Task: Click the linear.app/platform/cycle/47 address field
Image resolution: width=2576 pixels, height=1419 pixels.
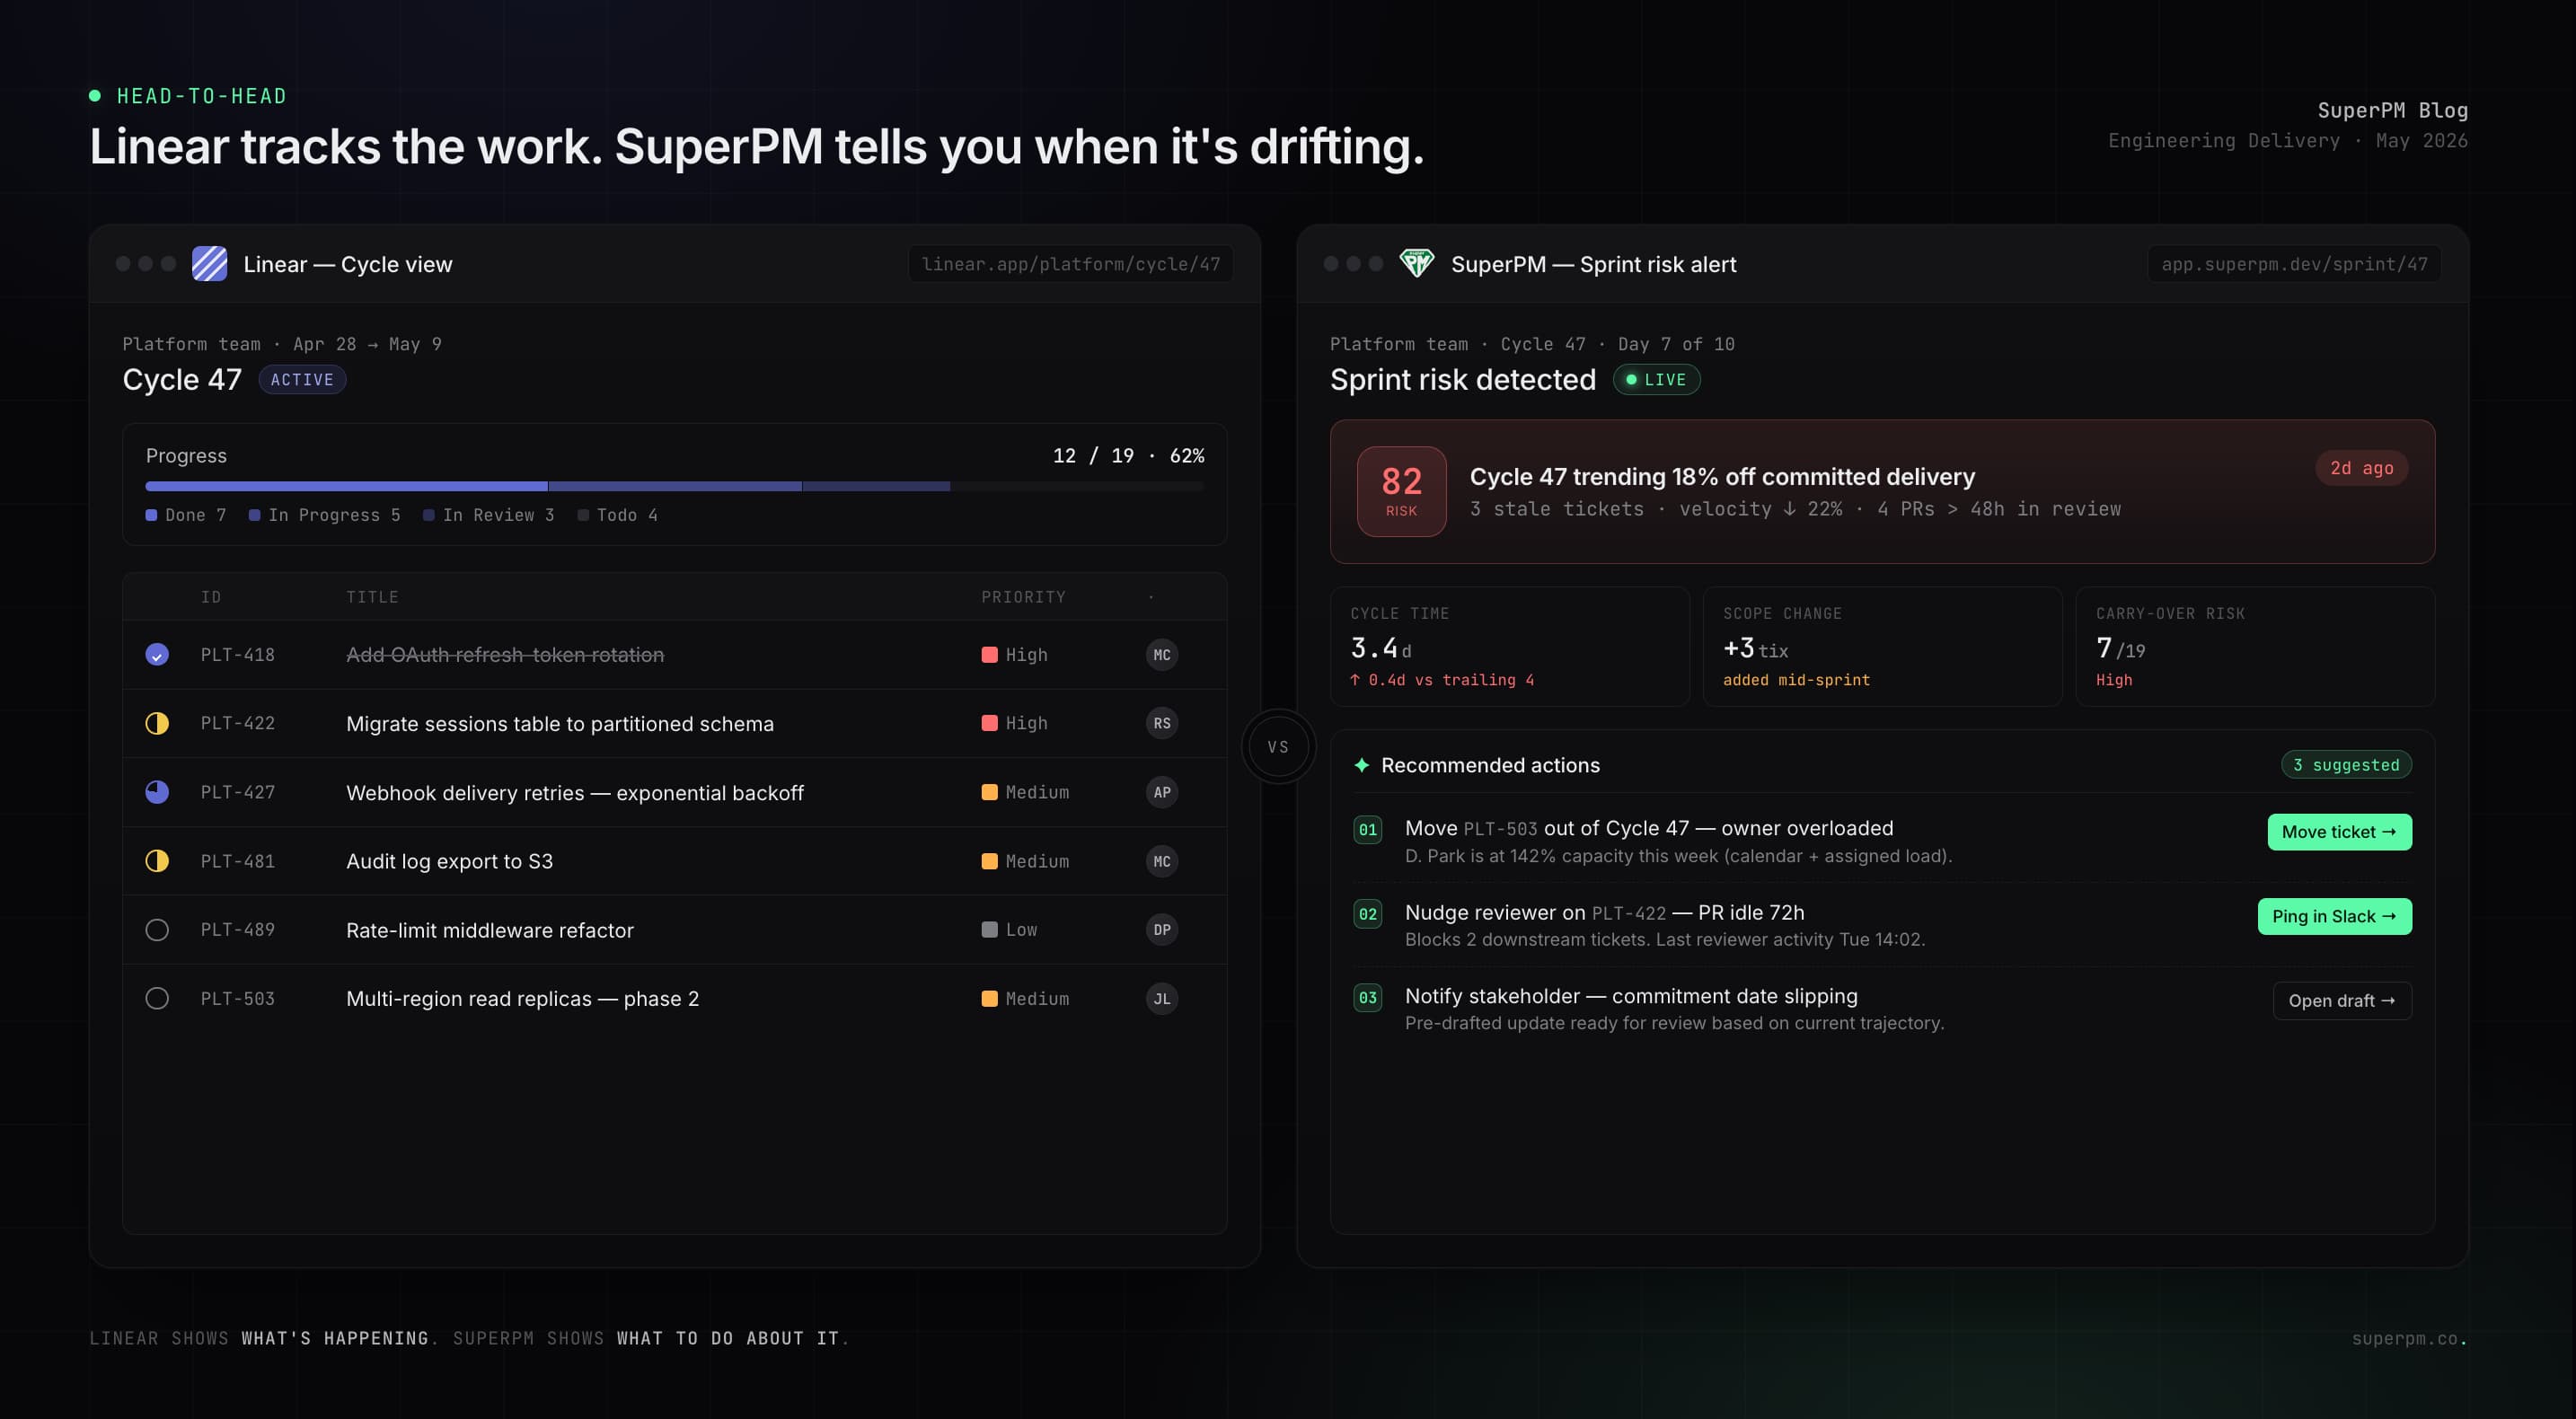Action: [x=1070, y=264]
